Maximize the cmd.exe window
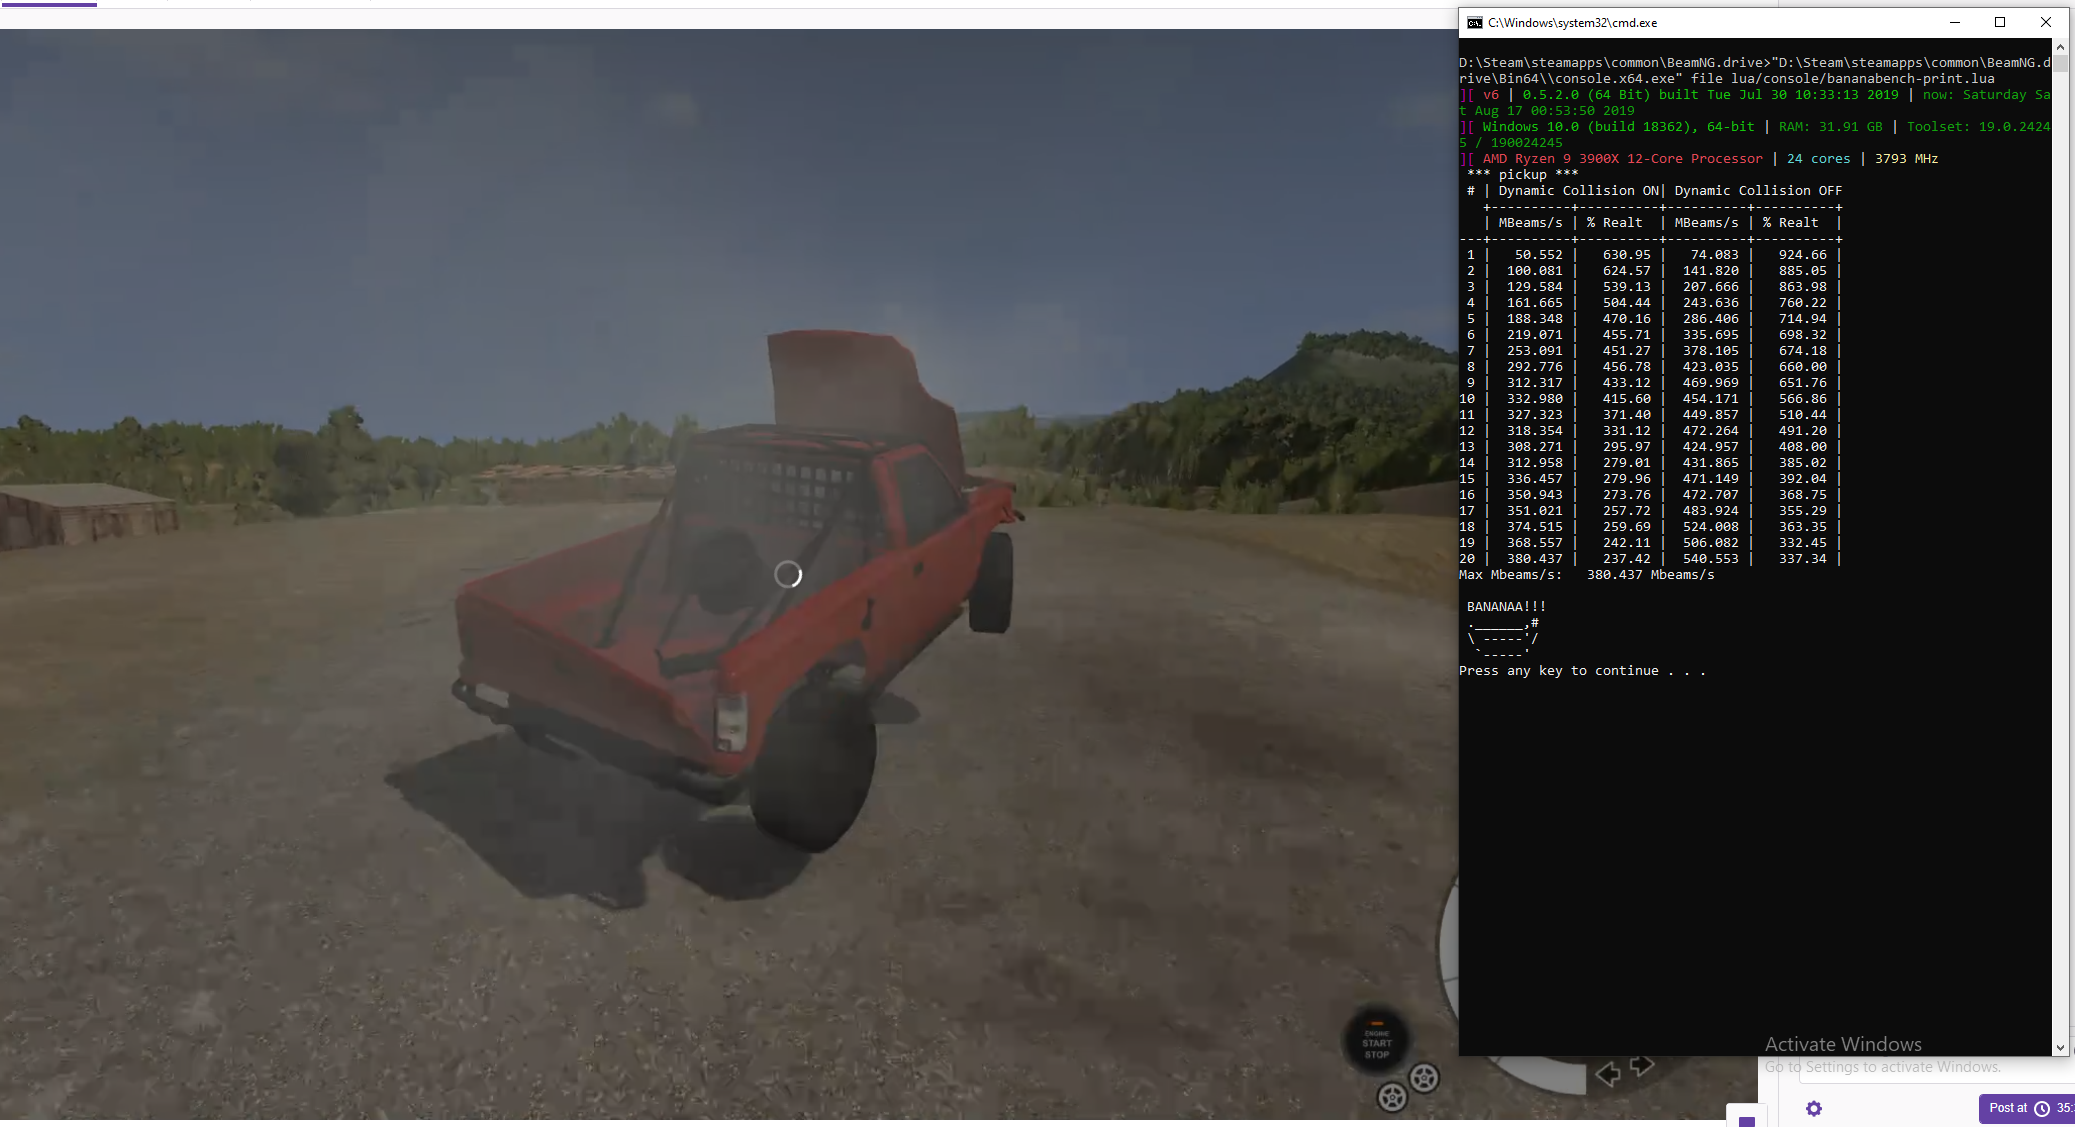Image resolution: width=2075 pixels, height=1127 pixels. pyautogui.click(x=2000, y=22)
